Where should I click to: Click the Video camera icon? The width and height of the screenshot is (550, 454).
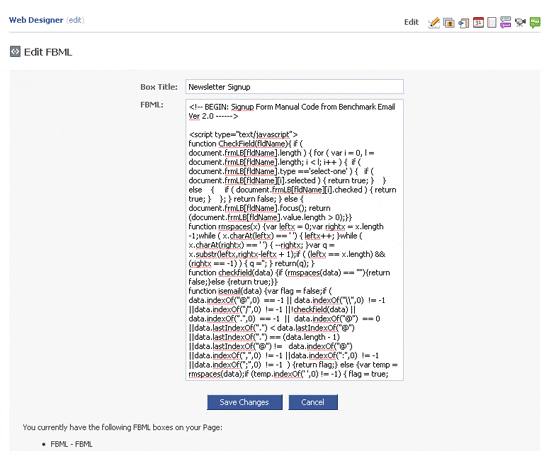(x=520, y=23)
